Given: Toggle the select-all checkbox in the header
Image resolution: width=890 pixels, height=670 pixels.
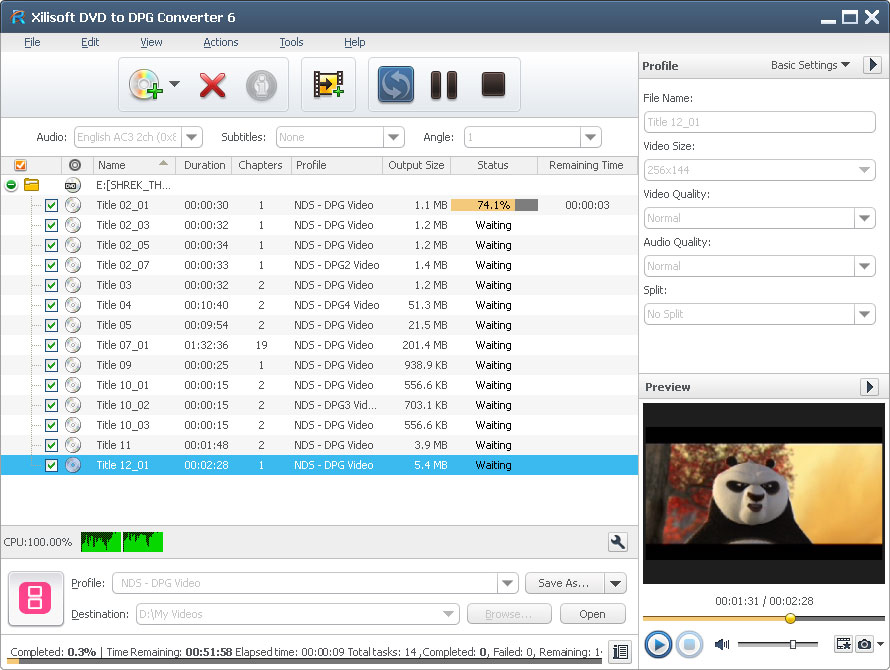Looking at the screenshot, I should (21, 165).
